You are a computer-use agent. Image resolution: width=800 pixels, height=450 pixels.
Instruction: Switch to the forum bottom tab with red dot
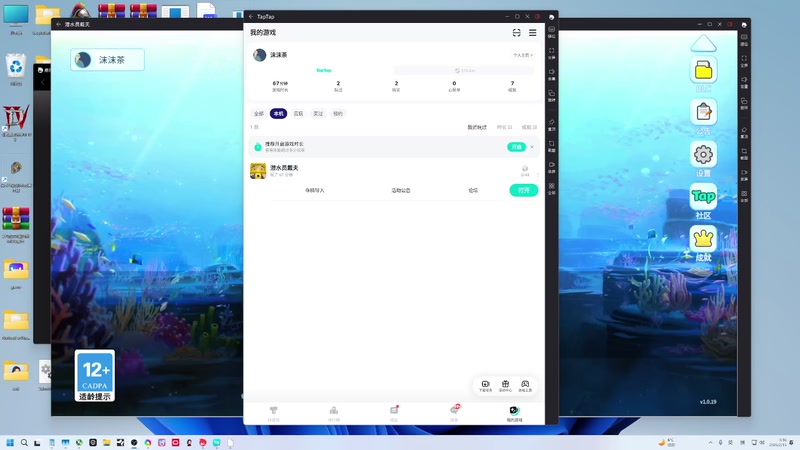point(394,413)
